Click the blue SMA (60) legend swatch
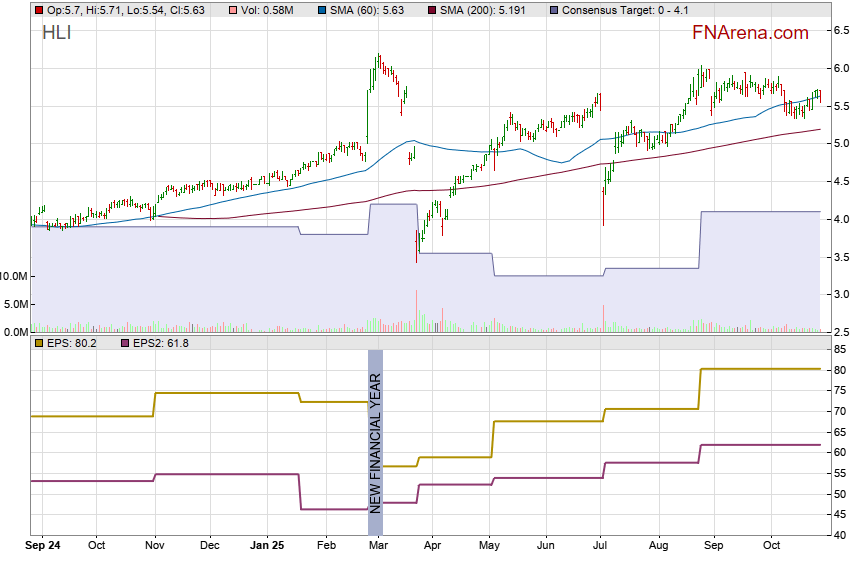 coord(321,10)
